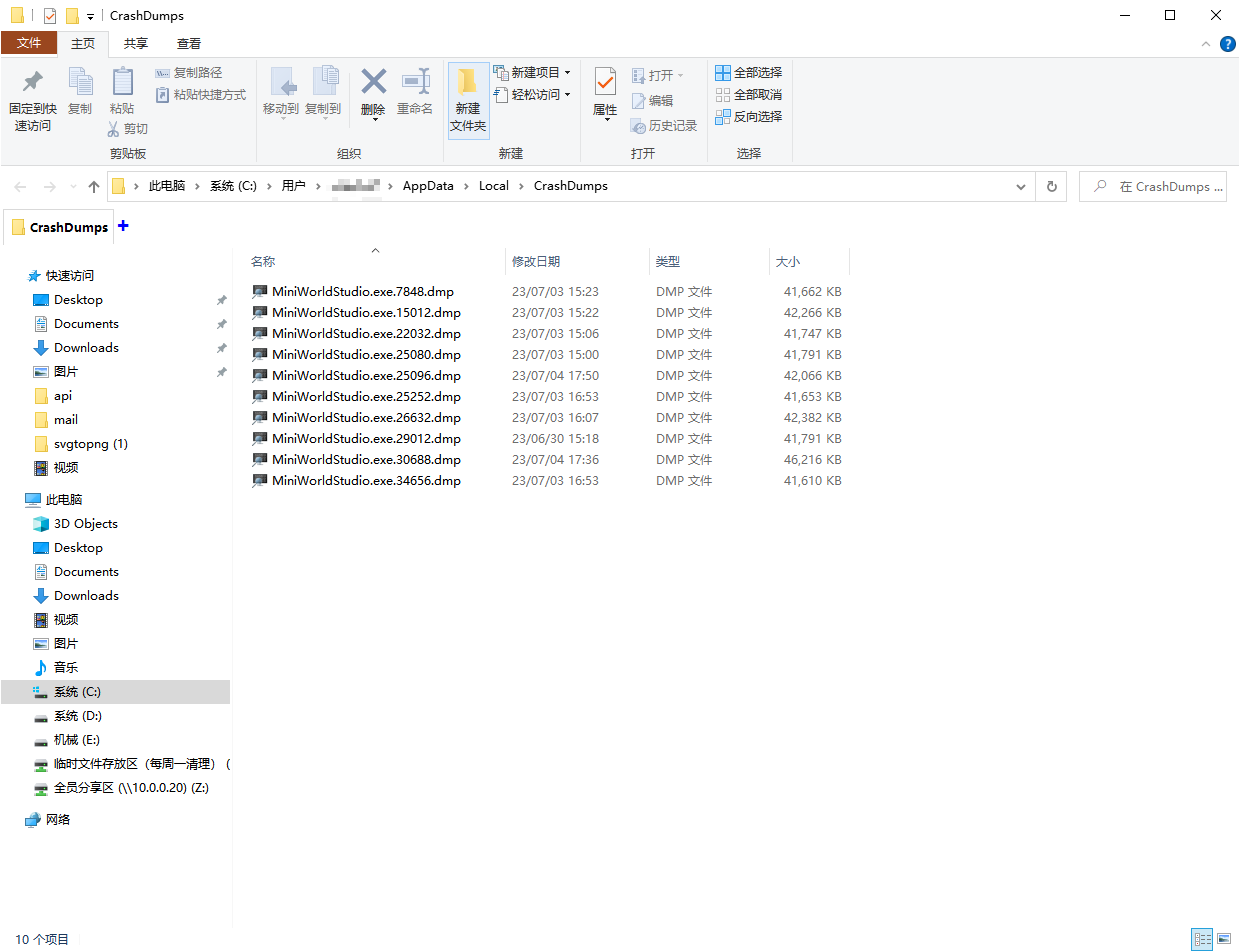Click the Copy path button
Viewport: 1240px width, 952px height.
[x=190, y=73]
